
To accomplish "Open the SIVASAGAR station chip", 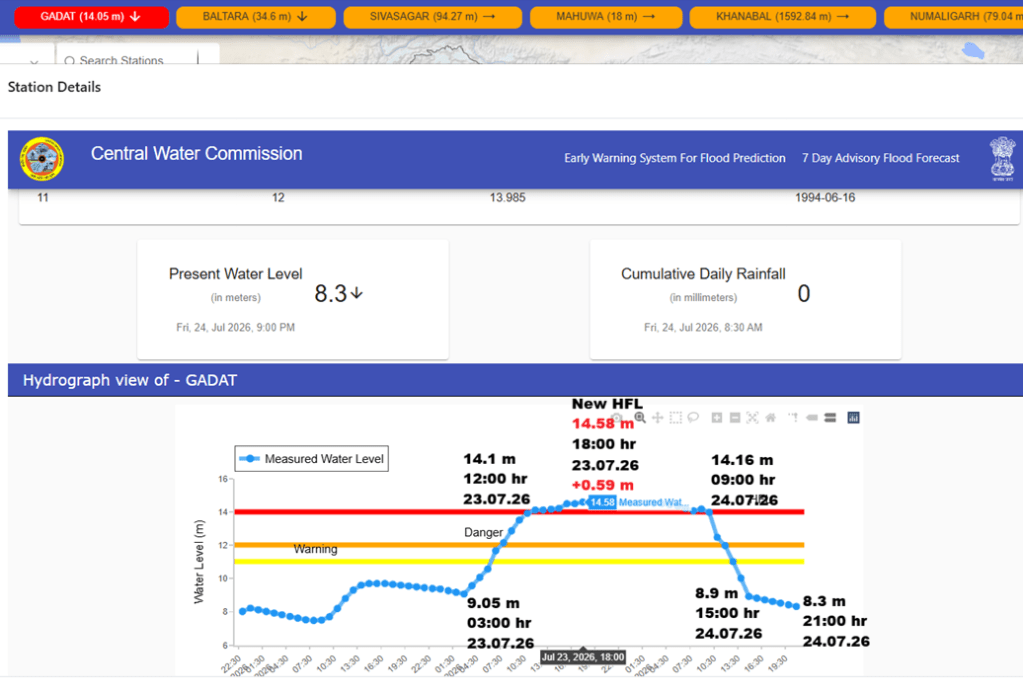I will coord(433,17).
